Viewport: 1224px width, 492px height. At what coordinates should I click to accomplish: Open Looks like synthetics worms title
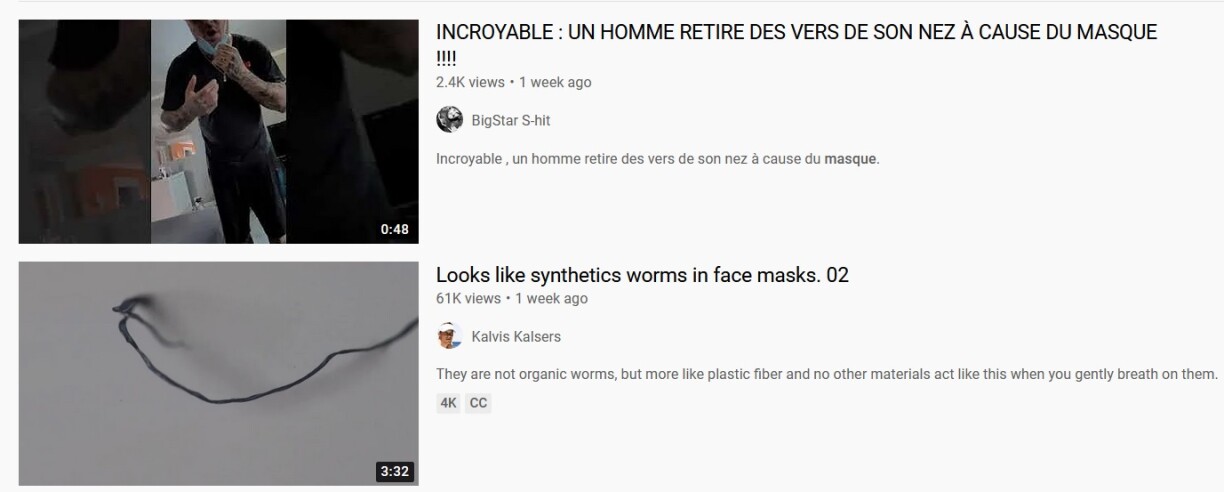pyautogui.click(x=642, y=274)
